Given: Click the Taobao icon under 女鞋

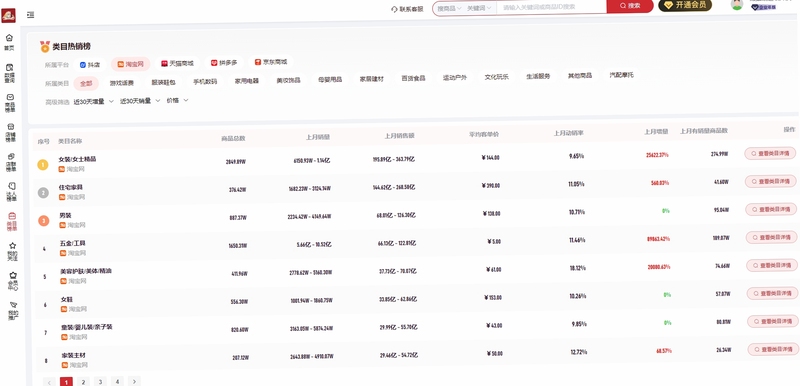Looking at the screenshot, I should coord(64,309).
